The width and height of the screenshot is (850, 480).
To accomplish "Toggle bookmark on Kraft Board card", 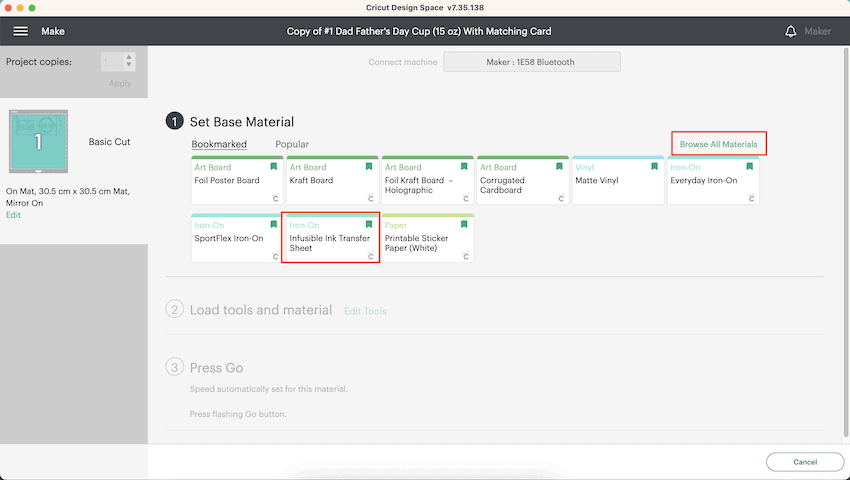I will point(369,167).
